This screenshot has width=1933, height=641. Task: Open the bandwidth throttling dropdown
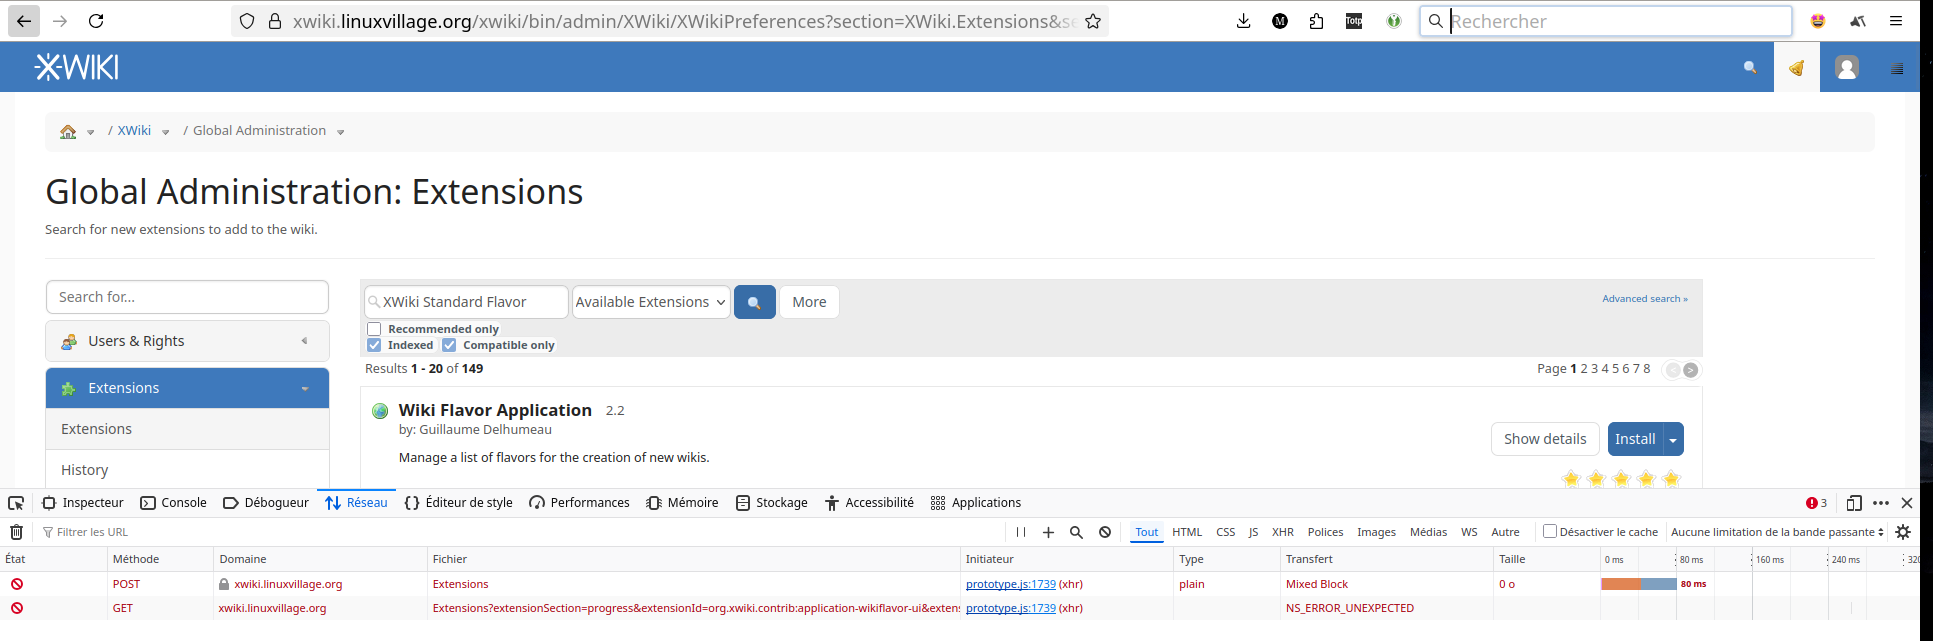[1777, 532]
